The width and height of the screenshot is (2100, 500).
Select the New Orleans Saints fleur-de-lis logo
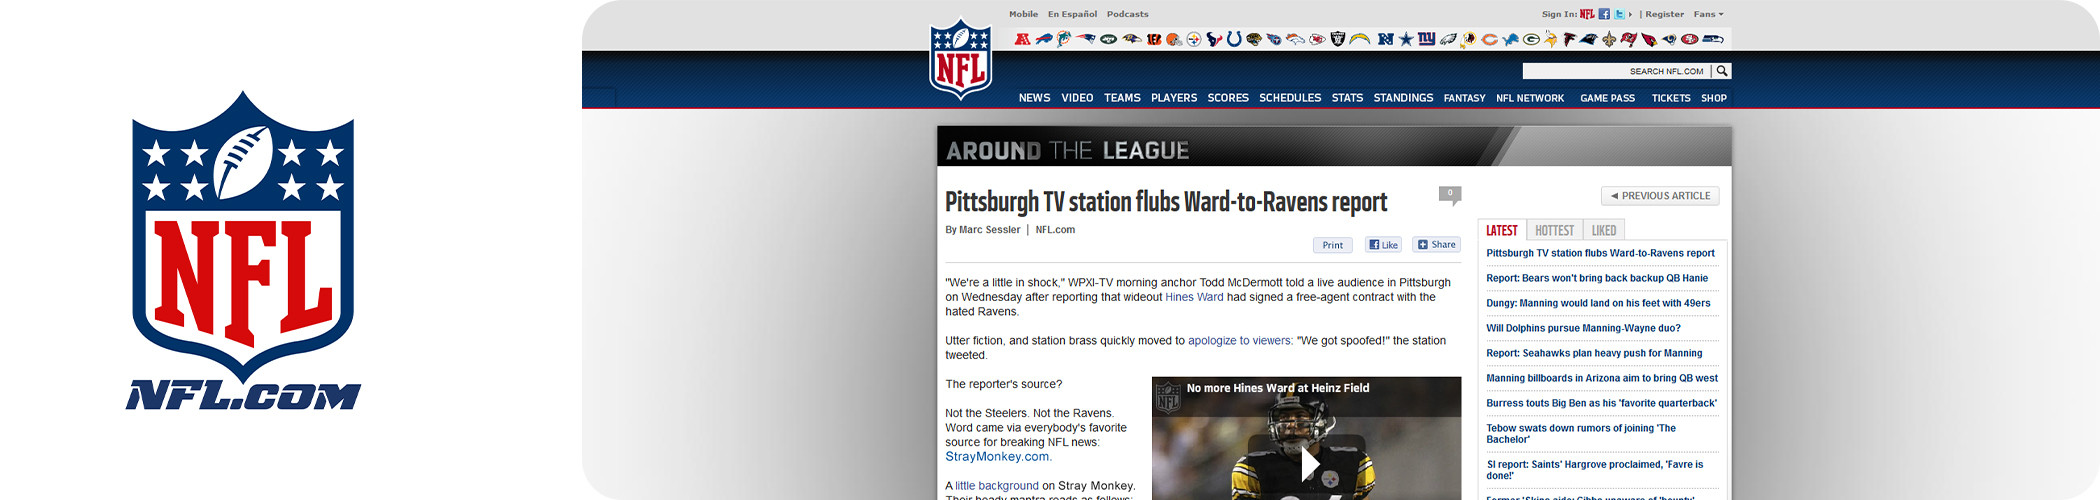(1609, 39)
